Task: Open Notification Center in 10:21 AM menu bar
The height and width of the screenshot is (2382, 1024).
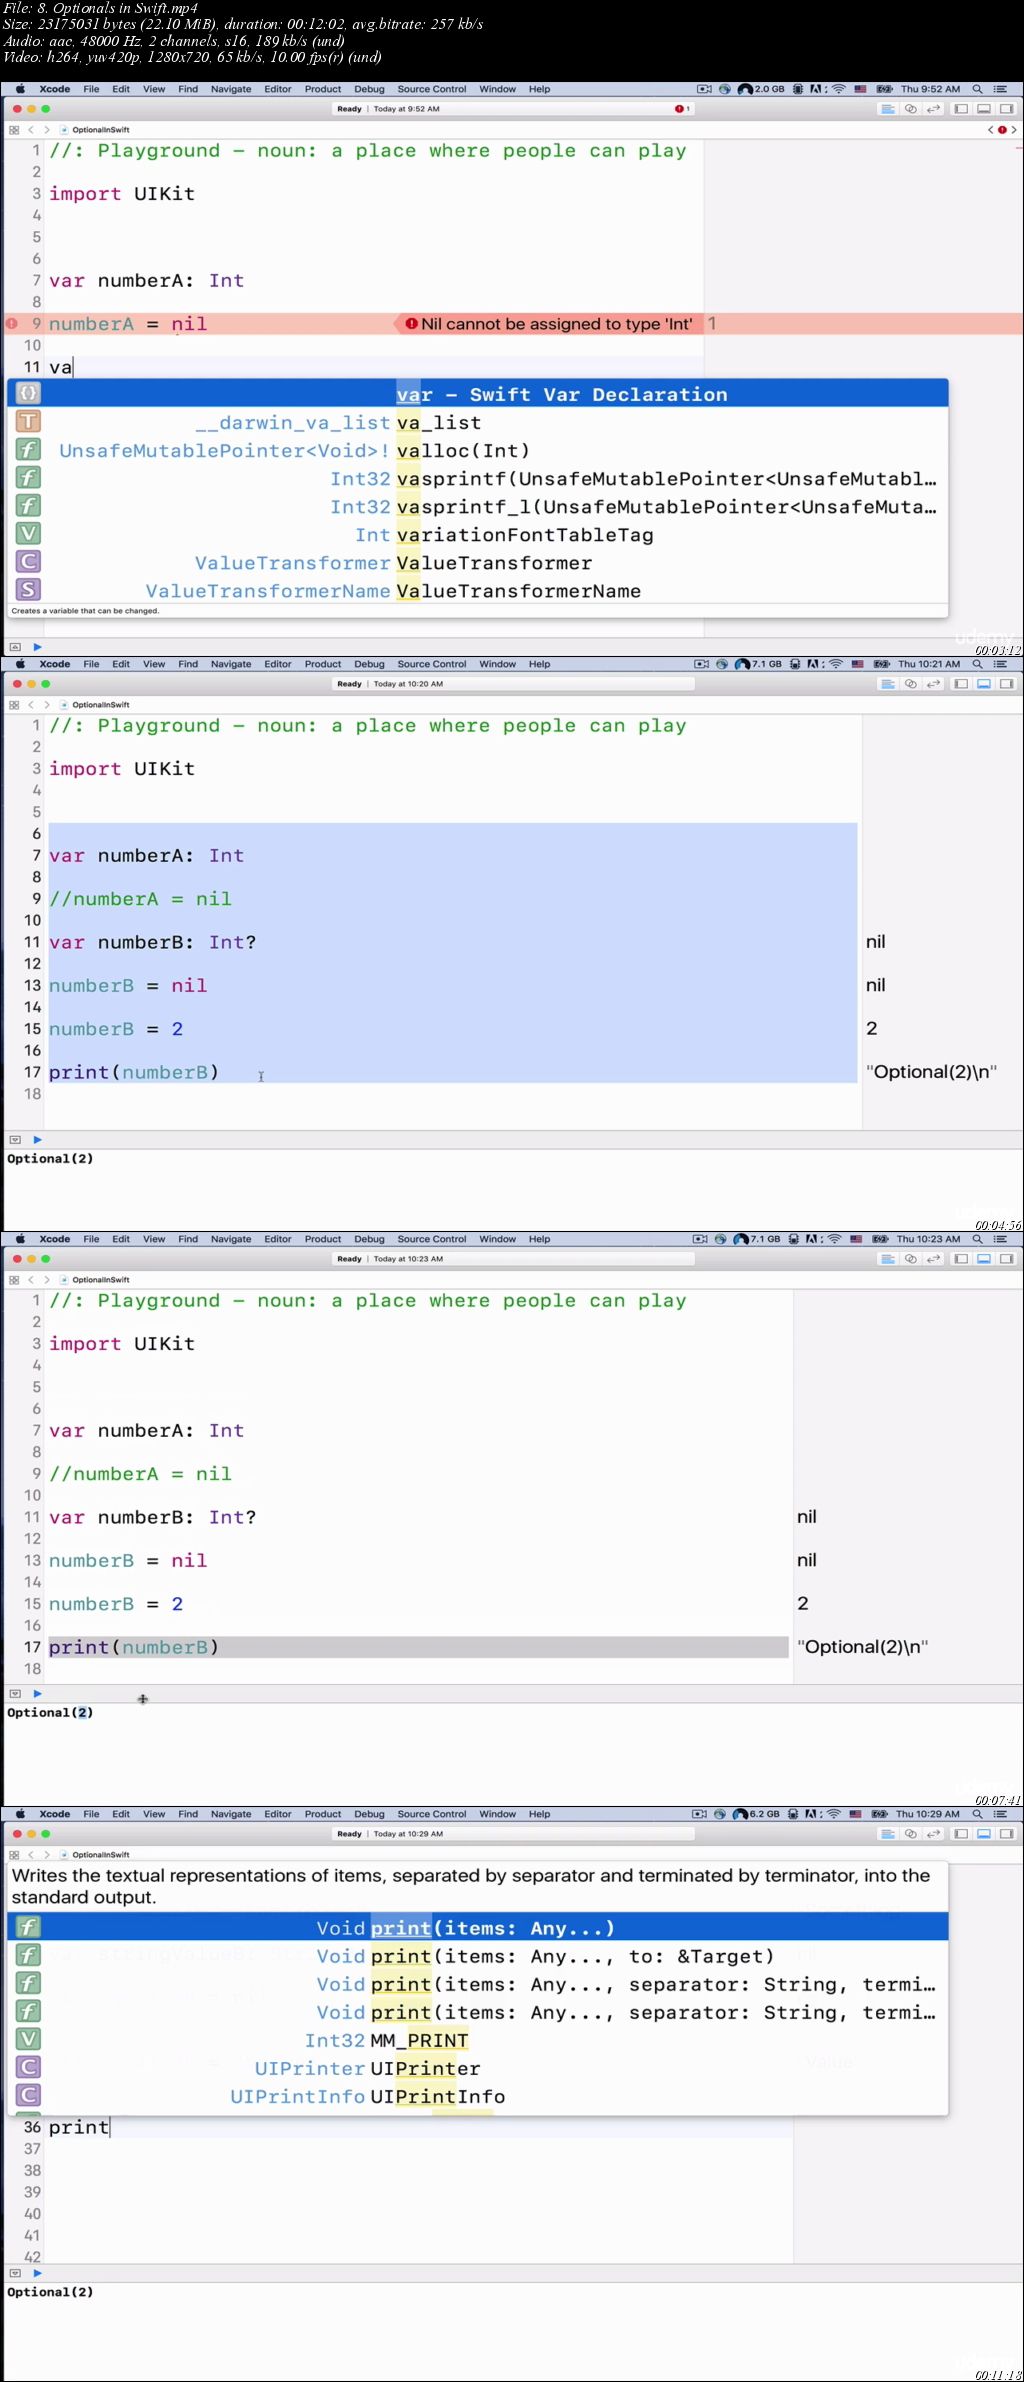Action: [1000, 664]
